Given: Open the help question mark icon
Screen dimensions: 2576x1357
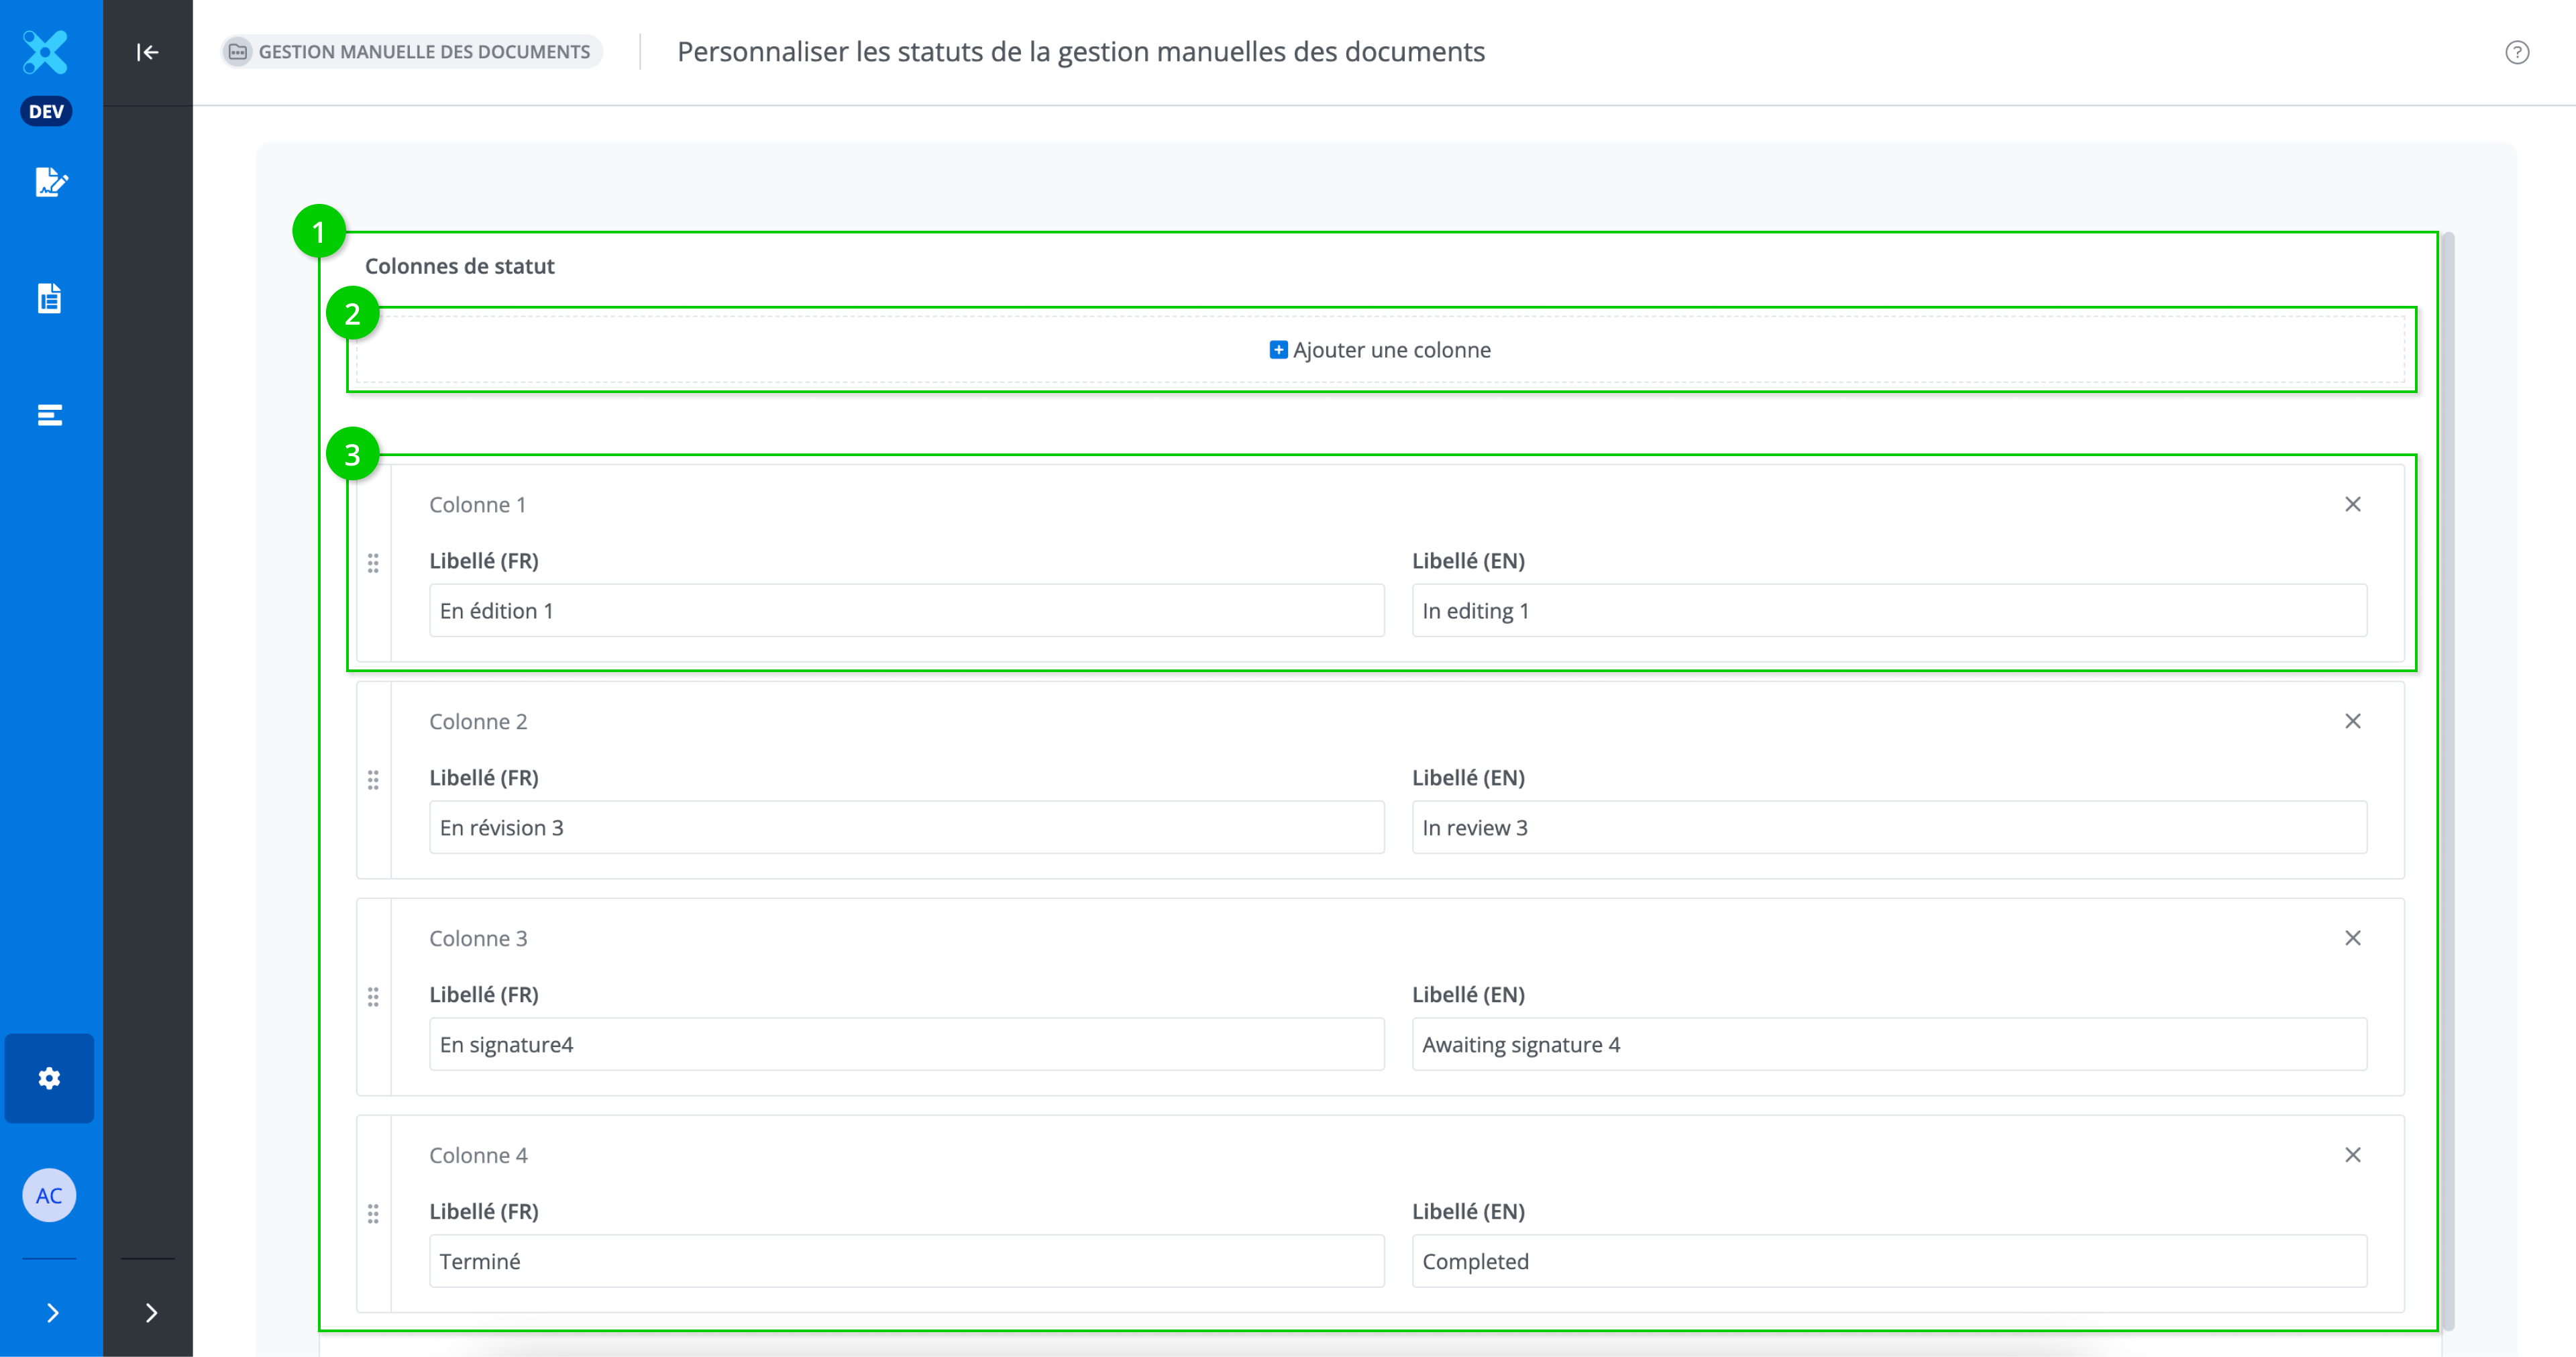Looking at the screenshot, I should click(2517, 52).
